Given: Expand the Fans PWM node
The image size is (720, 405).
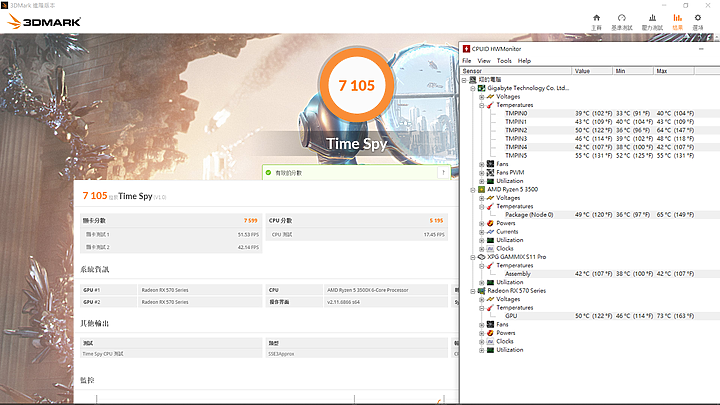Looking at the screenshot, I should pos(482,173).
